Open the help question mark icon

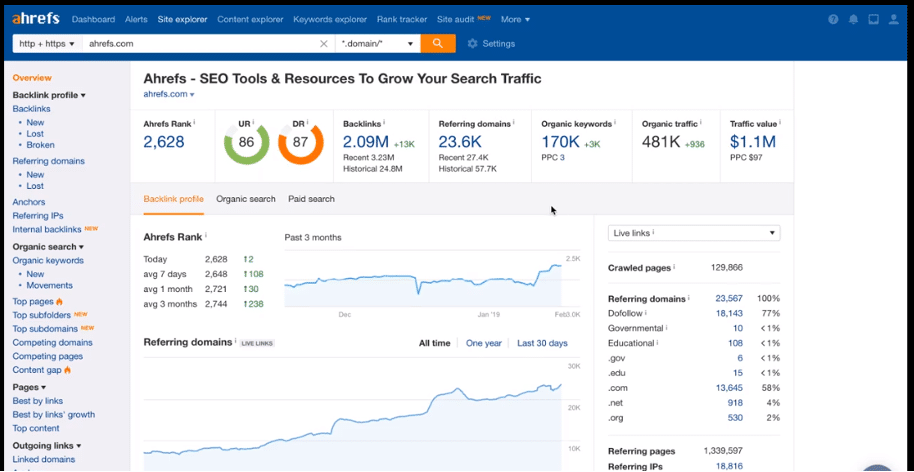pos(834,19)
